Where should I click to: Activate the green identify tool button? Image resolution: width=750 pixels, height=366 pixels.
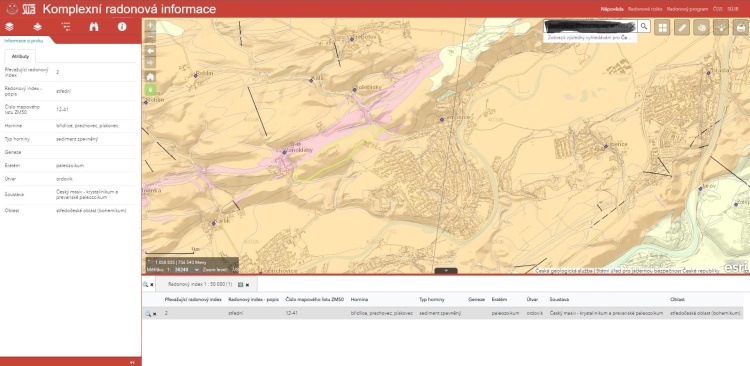[x=150, y=89]
